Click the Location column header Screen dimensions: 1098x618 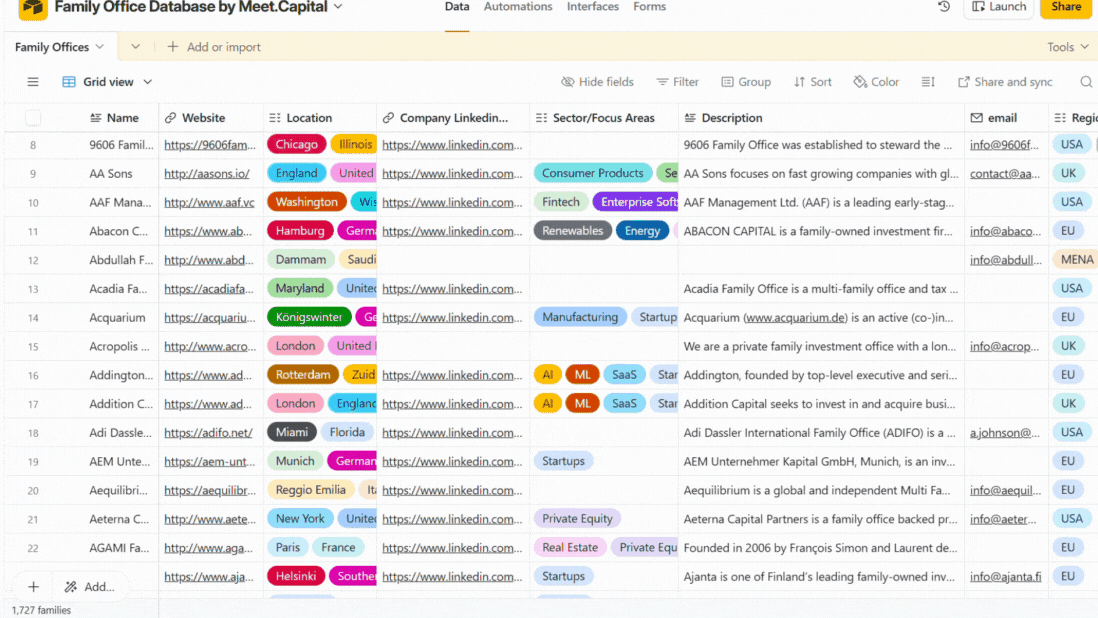320,118
